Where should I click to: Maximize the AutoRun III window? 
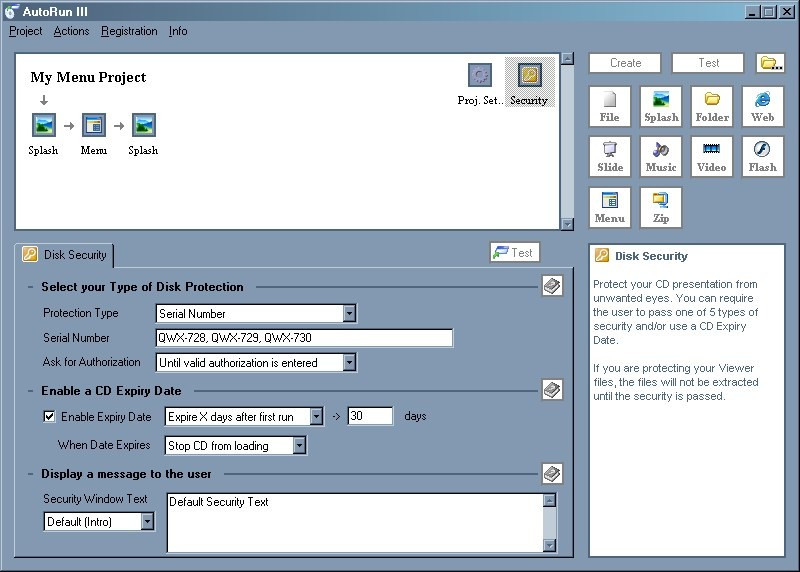click(x=769, y=11)
